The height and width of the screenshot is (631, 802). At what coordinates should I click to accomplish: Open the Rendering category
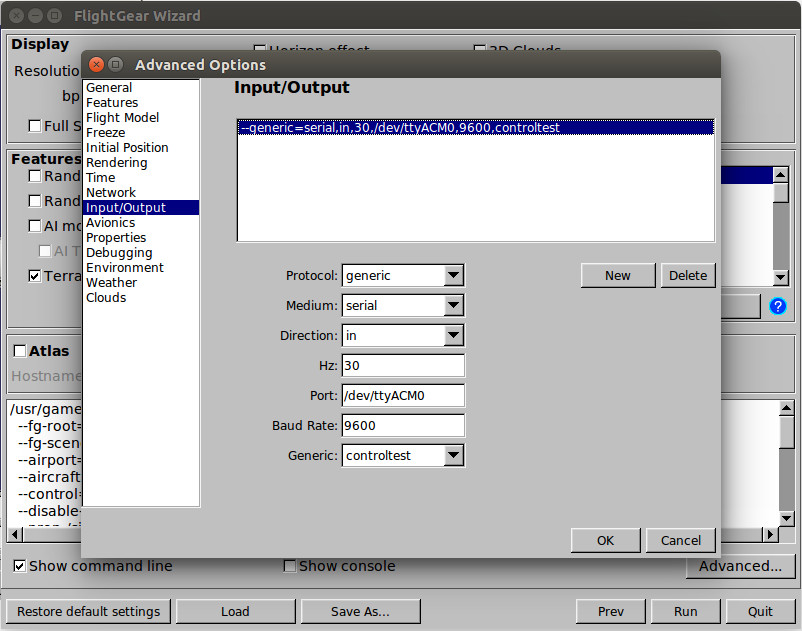pos(117,163)
